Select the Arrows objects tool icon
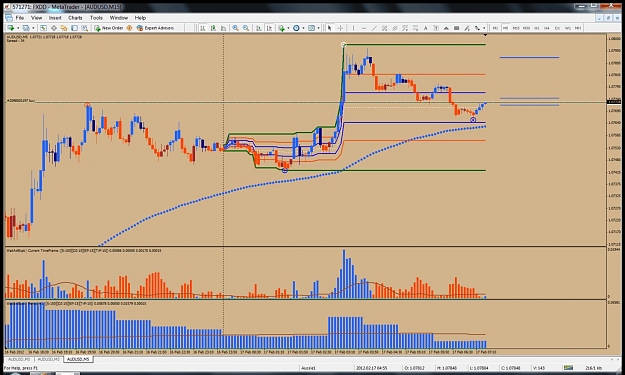 click(x=477, y=28)
